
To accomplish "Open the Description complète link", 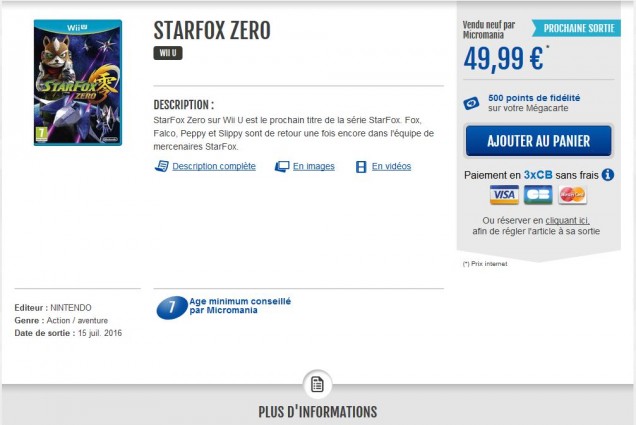I will (213, 167).
